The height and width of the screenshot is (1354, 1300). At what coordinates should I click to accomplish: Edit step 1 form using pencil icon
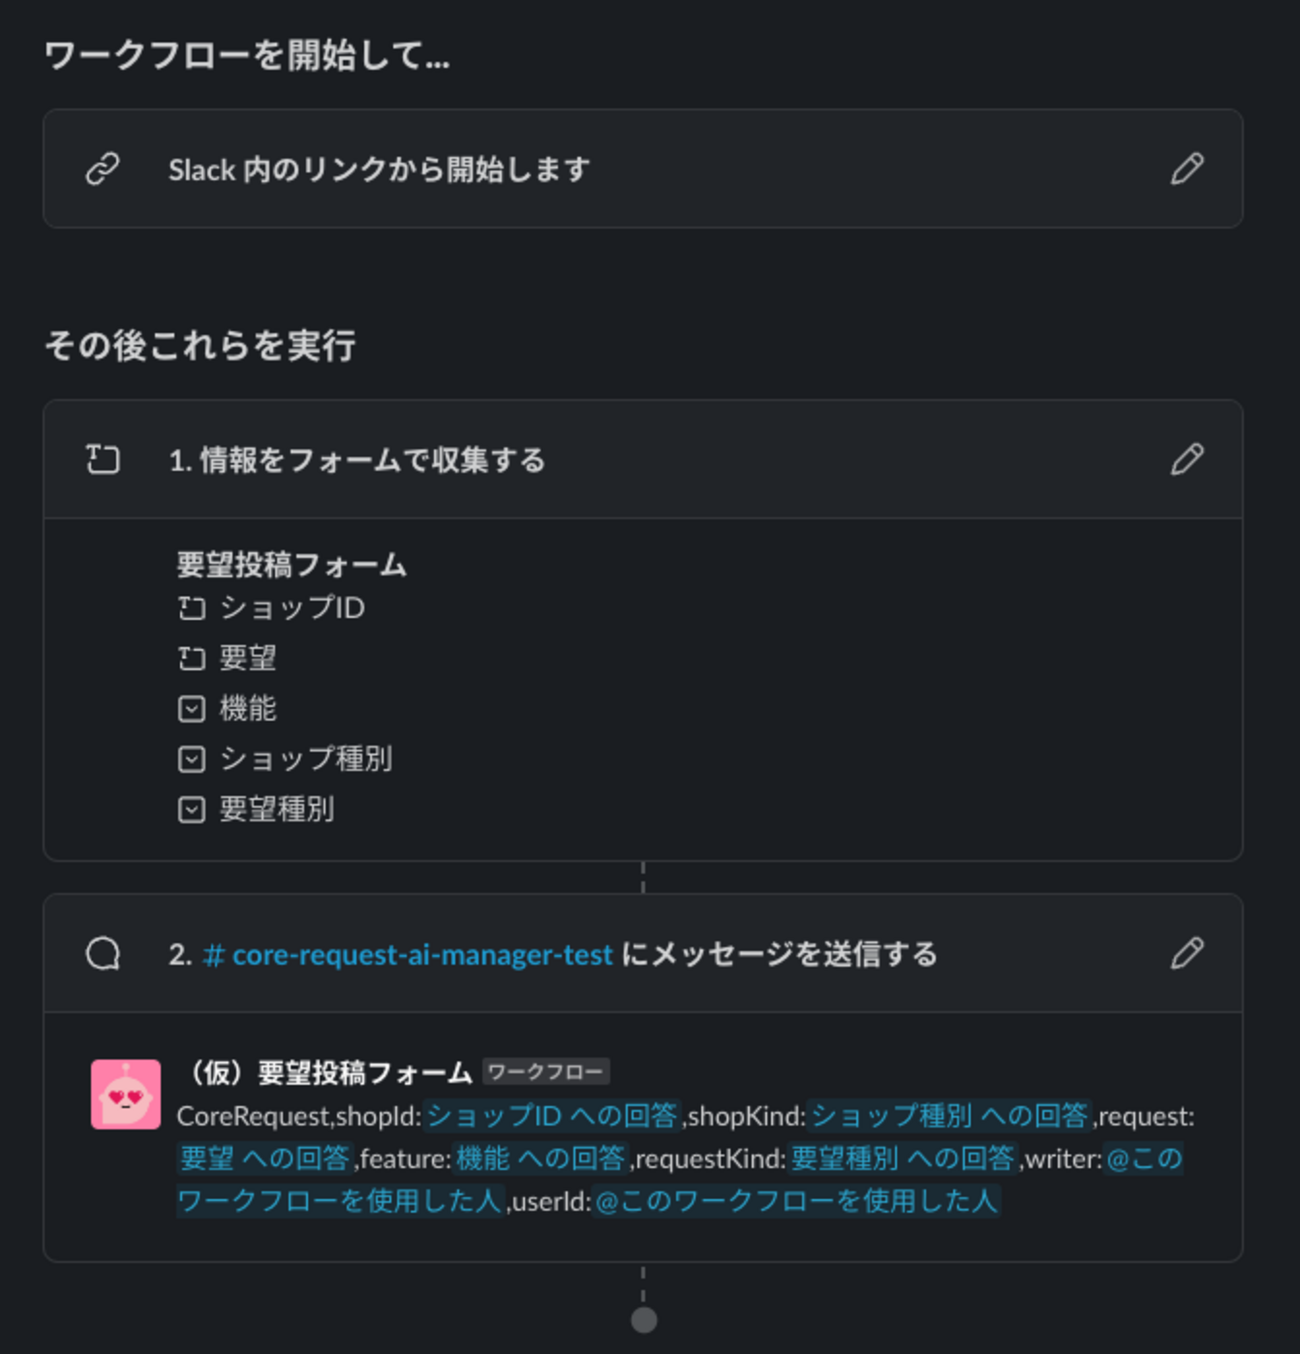pos(1187,460)
